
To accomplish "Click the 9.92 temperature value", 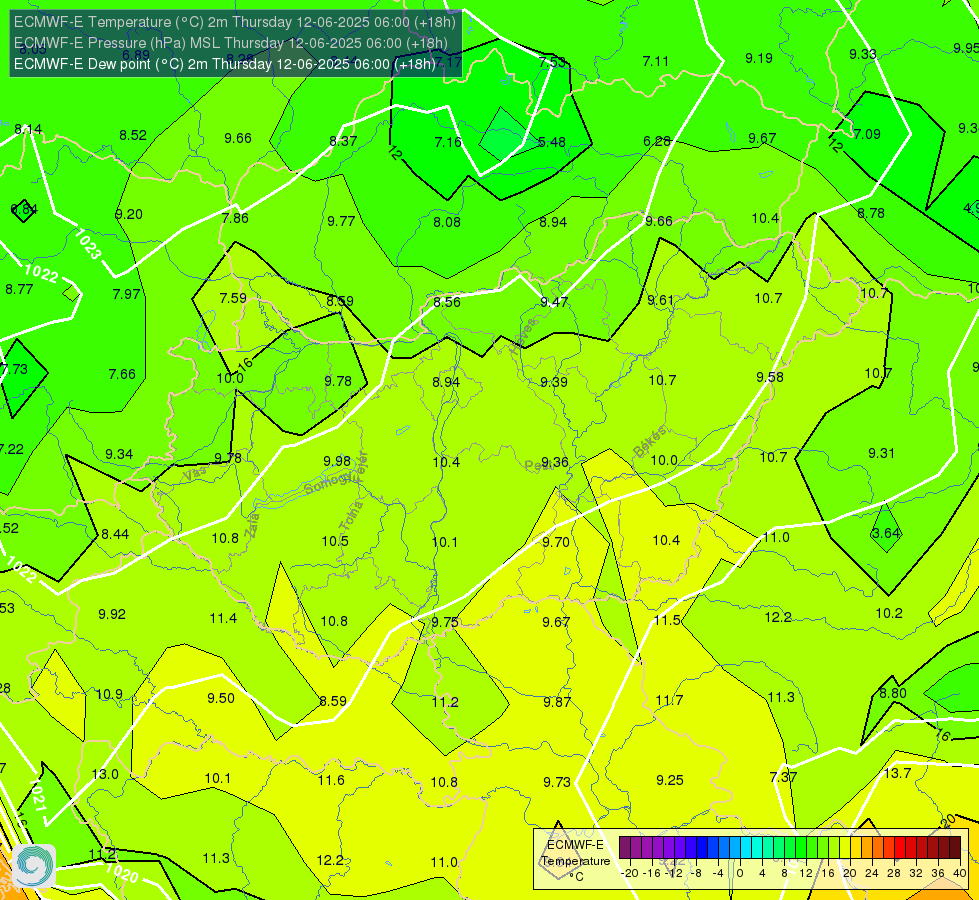I will pyautogui.click(x=112, y=614).
